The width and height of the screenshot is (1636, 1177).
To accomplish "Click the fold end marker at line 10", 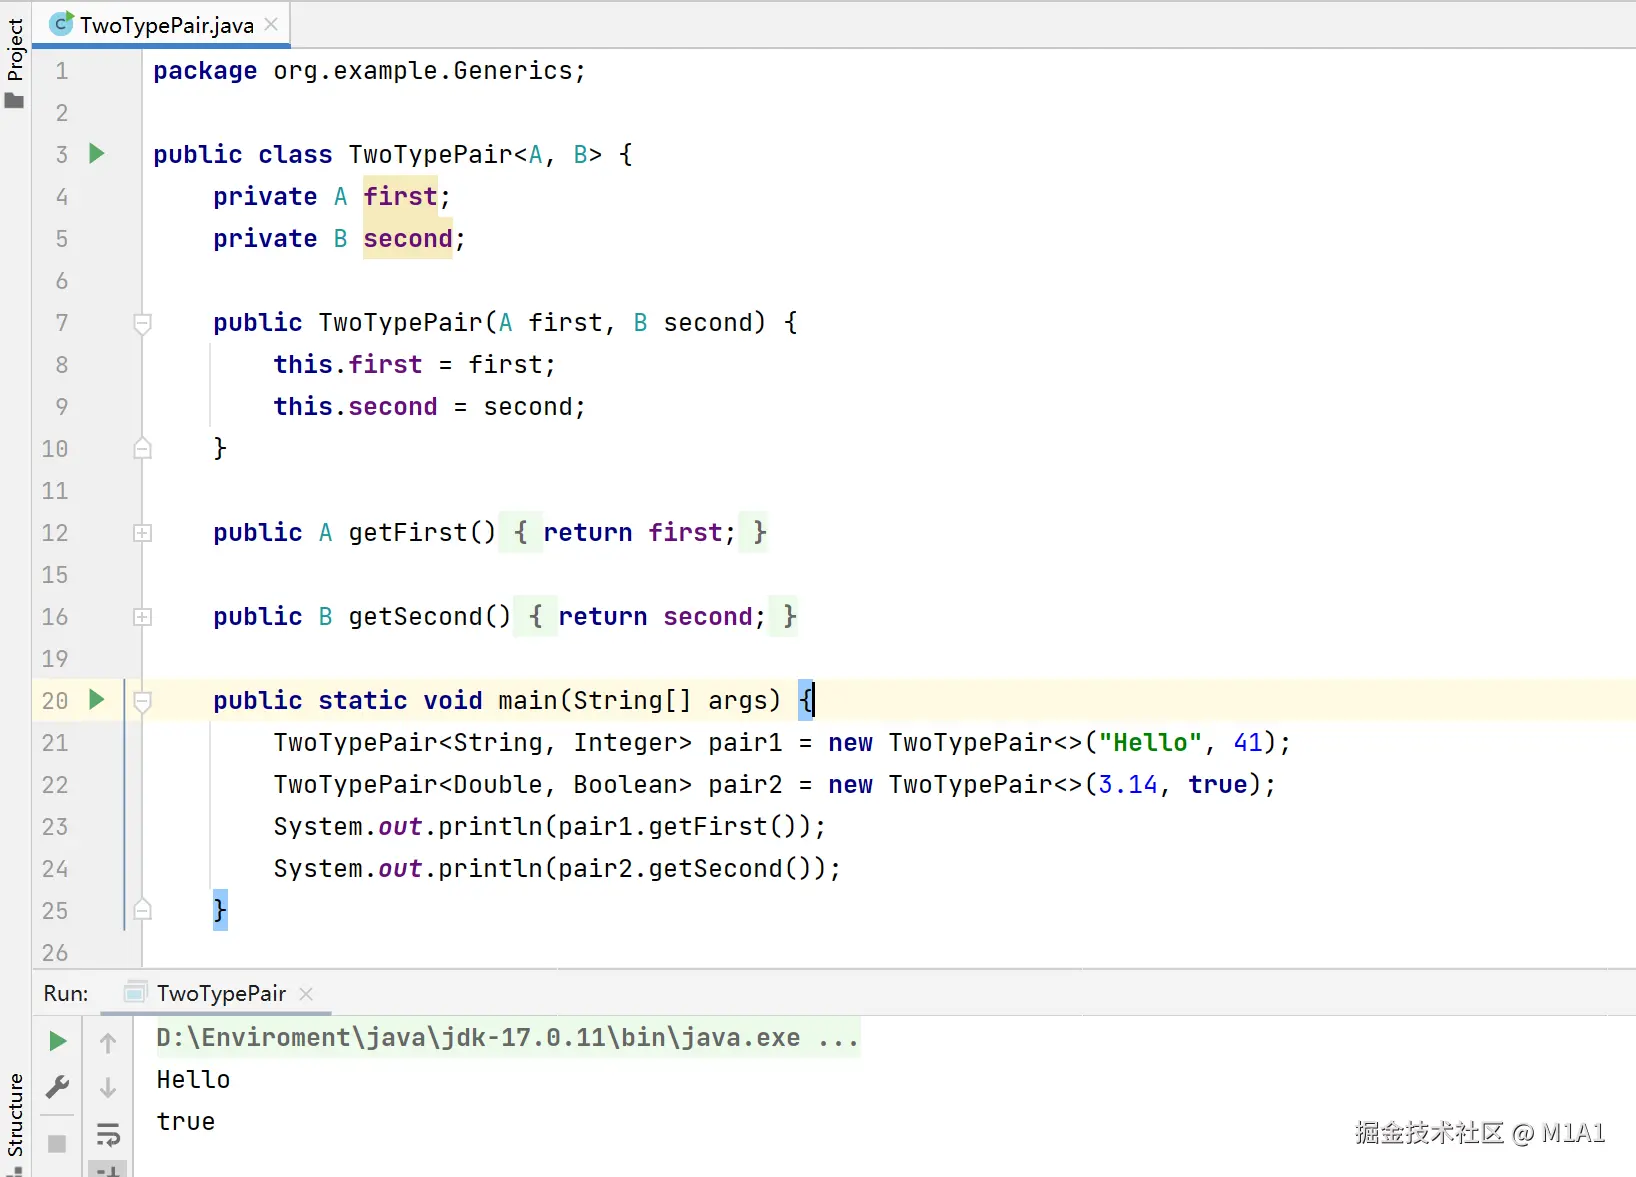I will tap(142, 449).
